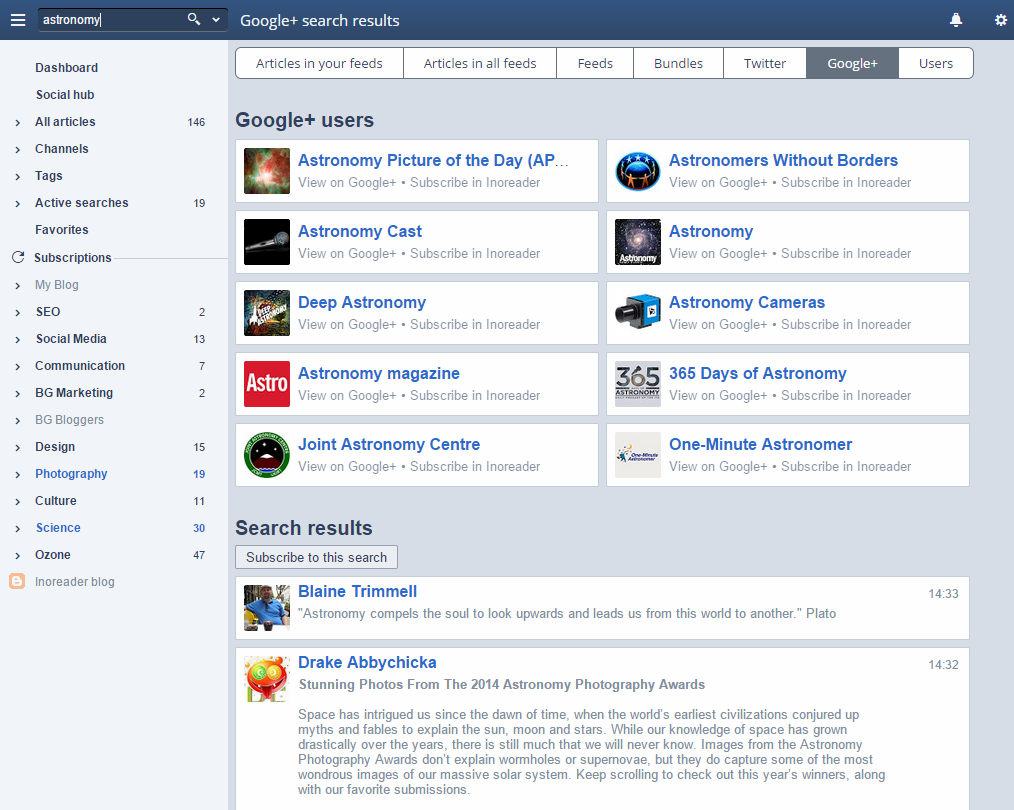Expand the Active searches section

17,204
